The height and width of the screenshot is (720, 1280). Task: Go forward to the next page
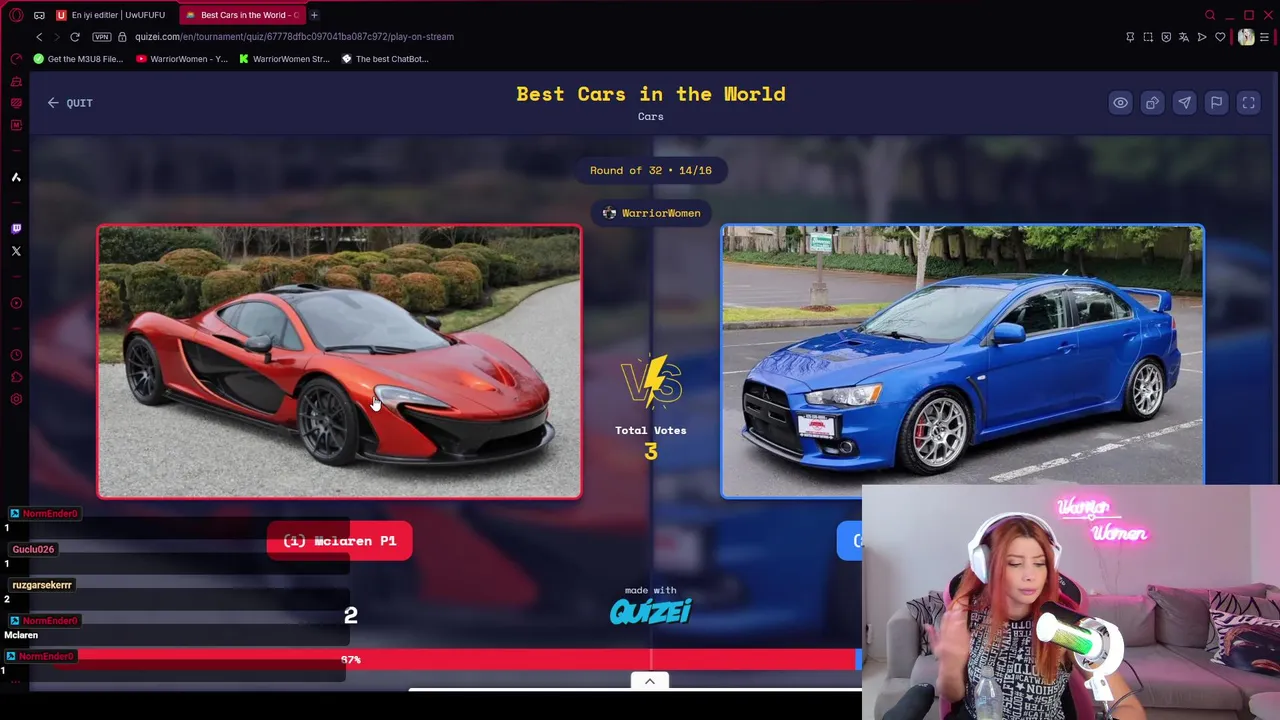click(57, 37)
